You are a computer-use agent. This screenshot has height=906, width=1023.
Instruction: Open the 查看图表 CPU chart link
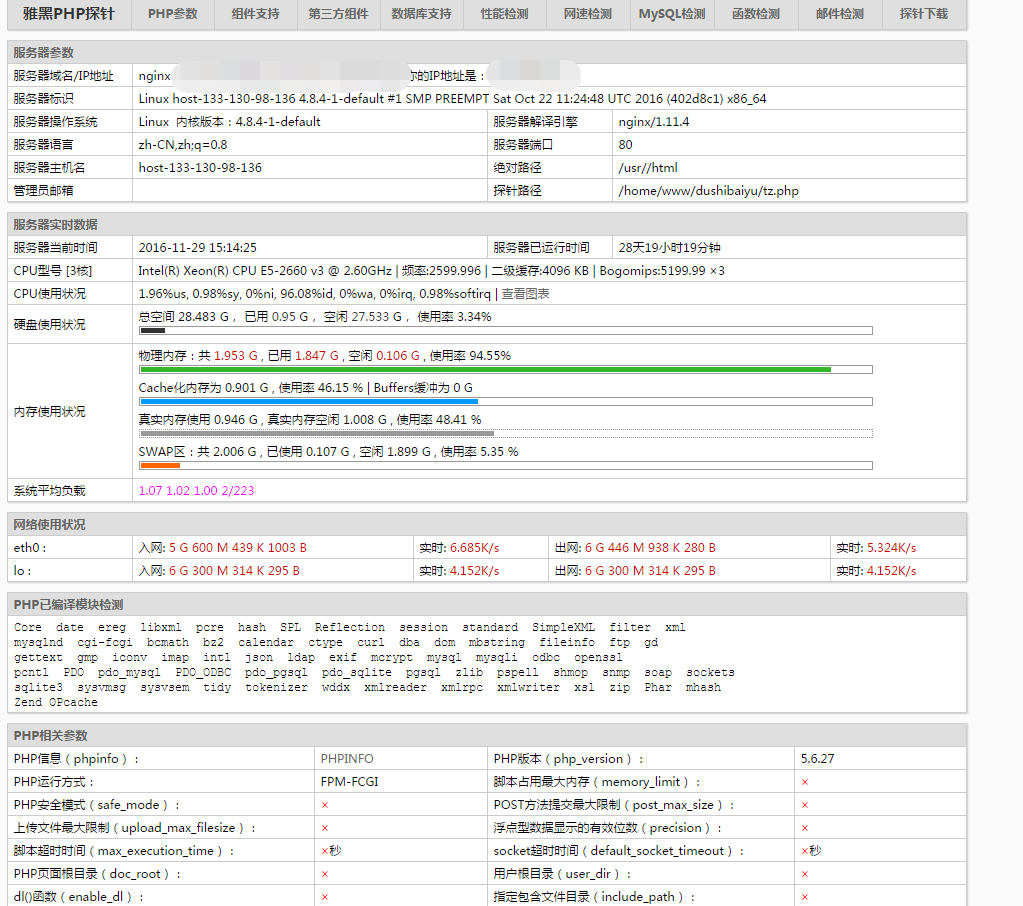(525, 294)
